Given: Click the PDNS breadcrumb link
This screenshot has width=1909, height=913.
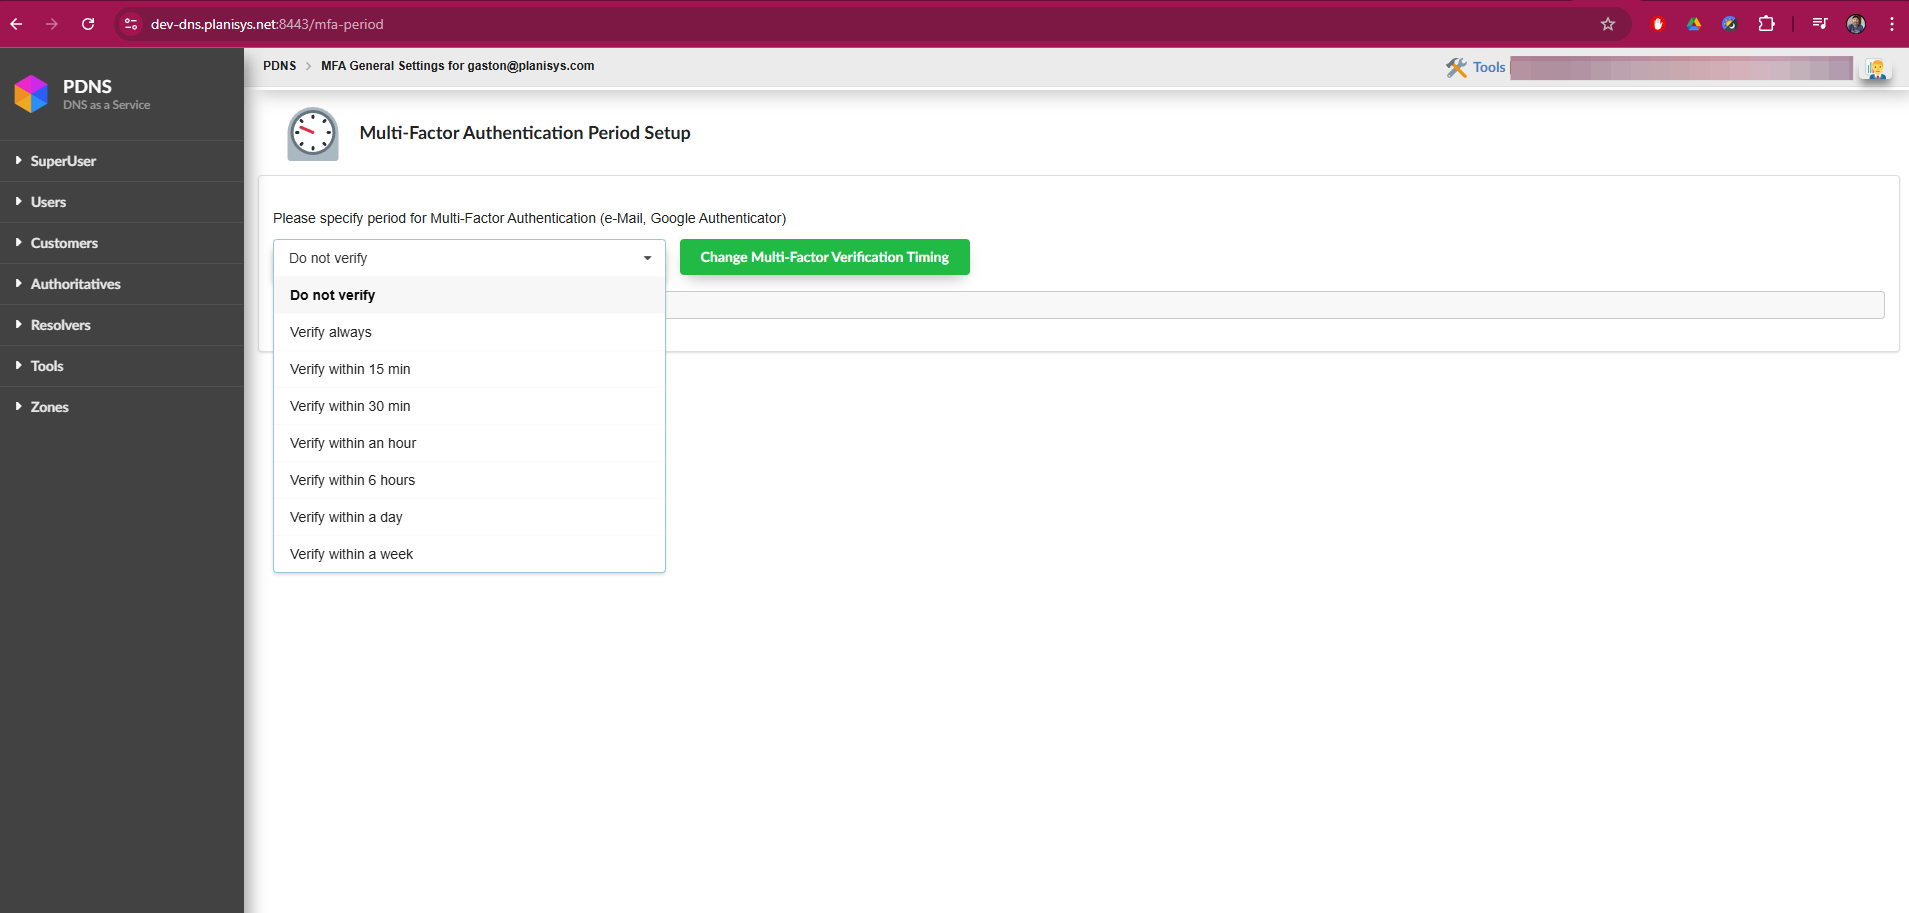Looking at the screenshot, I should [x=279, y=66].
